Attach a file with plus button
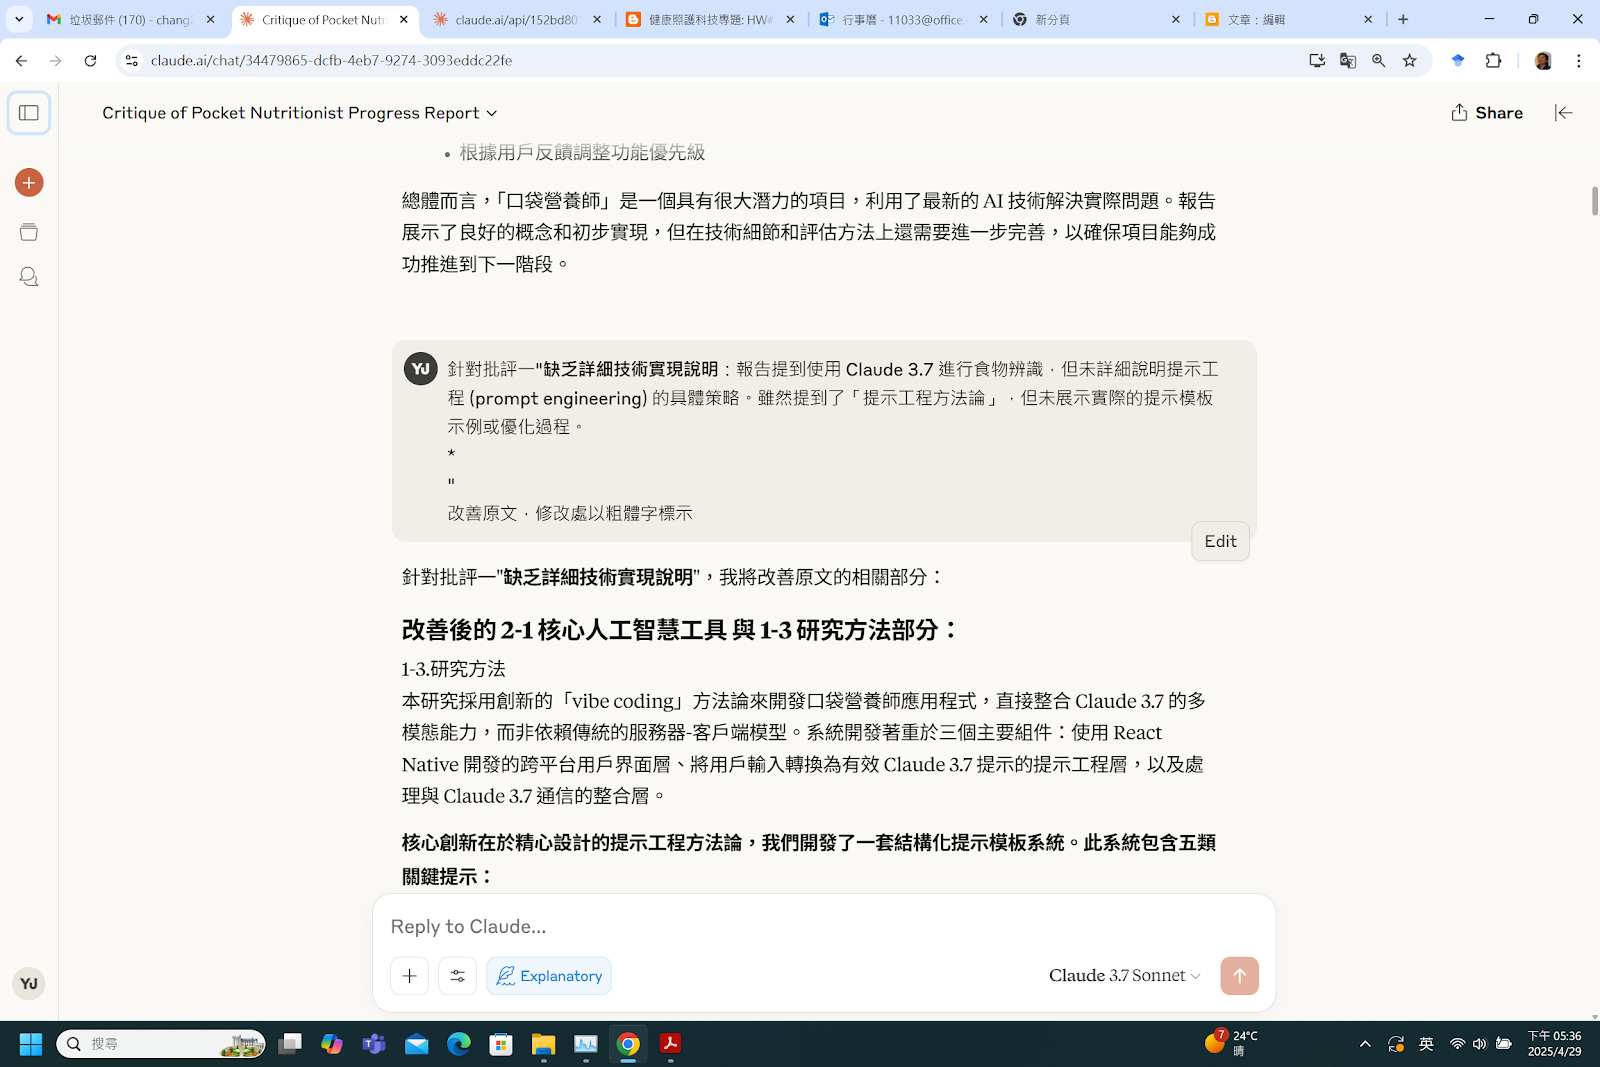 click(409, 976)
